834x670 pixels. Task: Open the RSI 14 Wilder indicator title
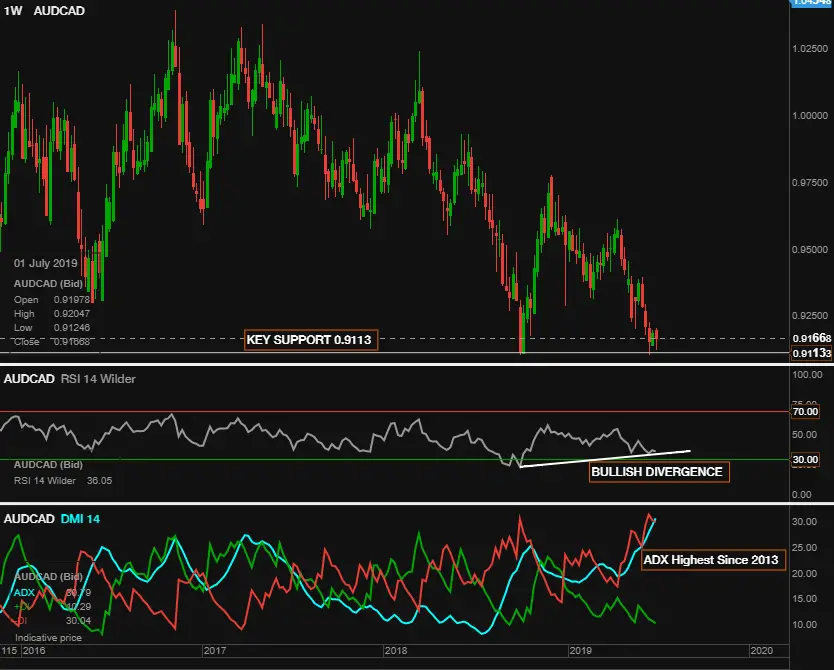pyautogui.click(x=98, y=379)
